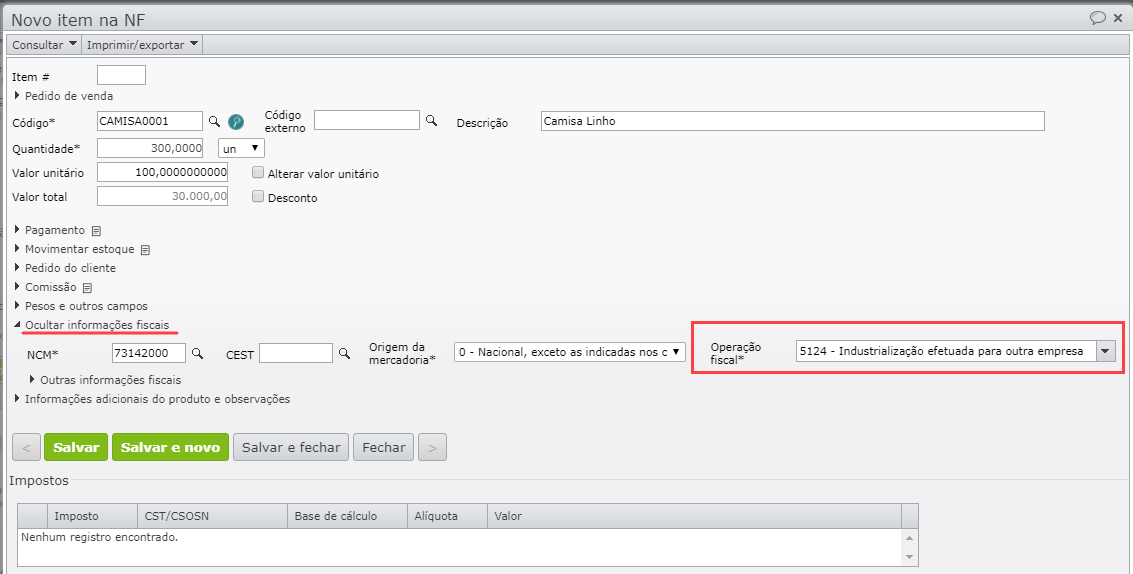Click the Valor total field showing 30.000,00
The width and height of the screenshot is (1133, 574).
[x=163, y=196]
